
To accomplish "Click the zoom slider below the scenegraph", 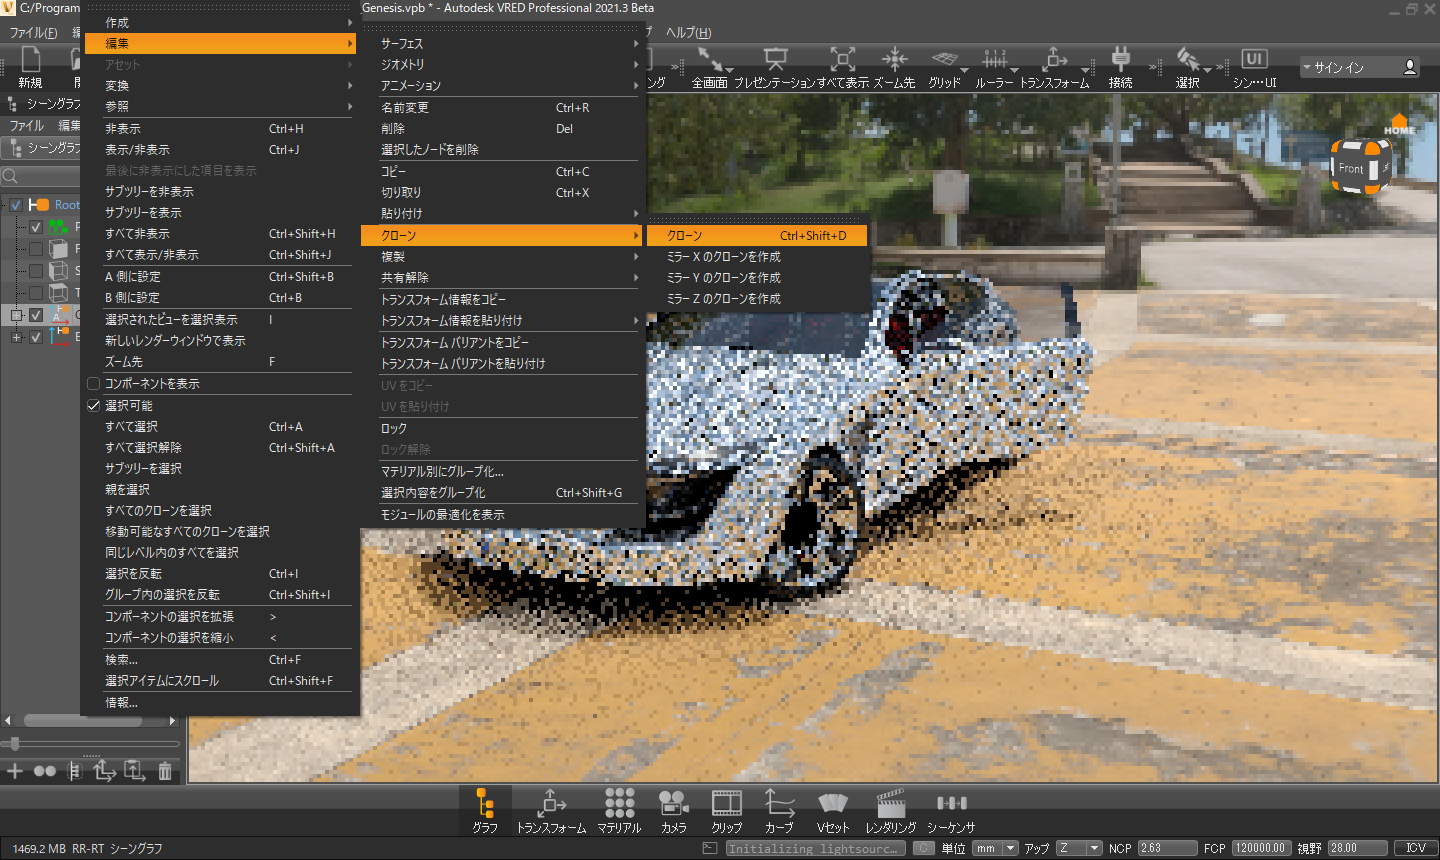I will point(15,744).
